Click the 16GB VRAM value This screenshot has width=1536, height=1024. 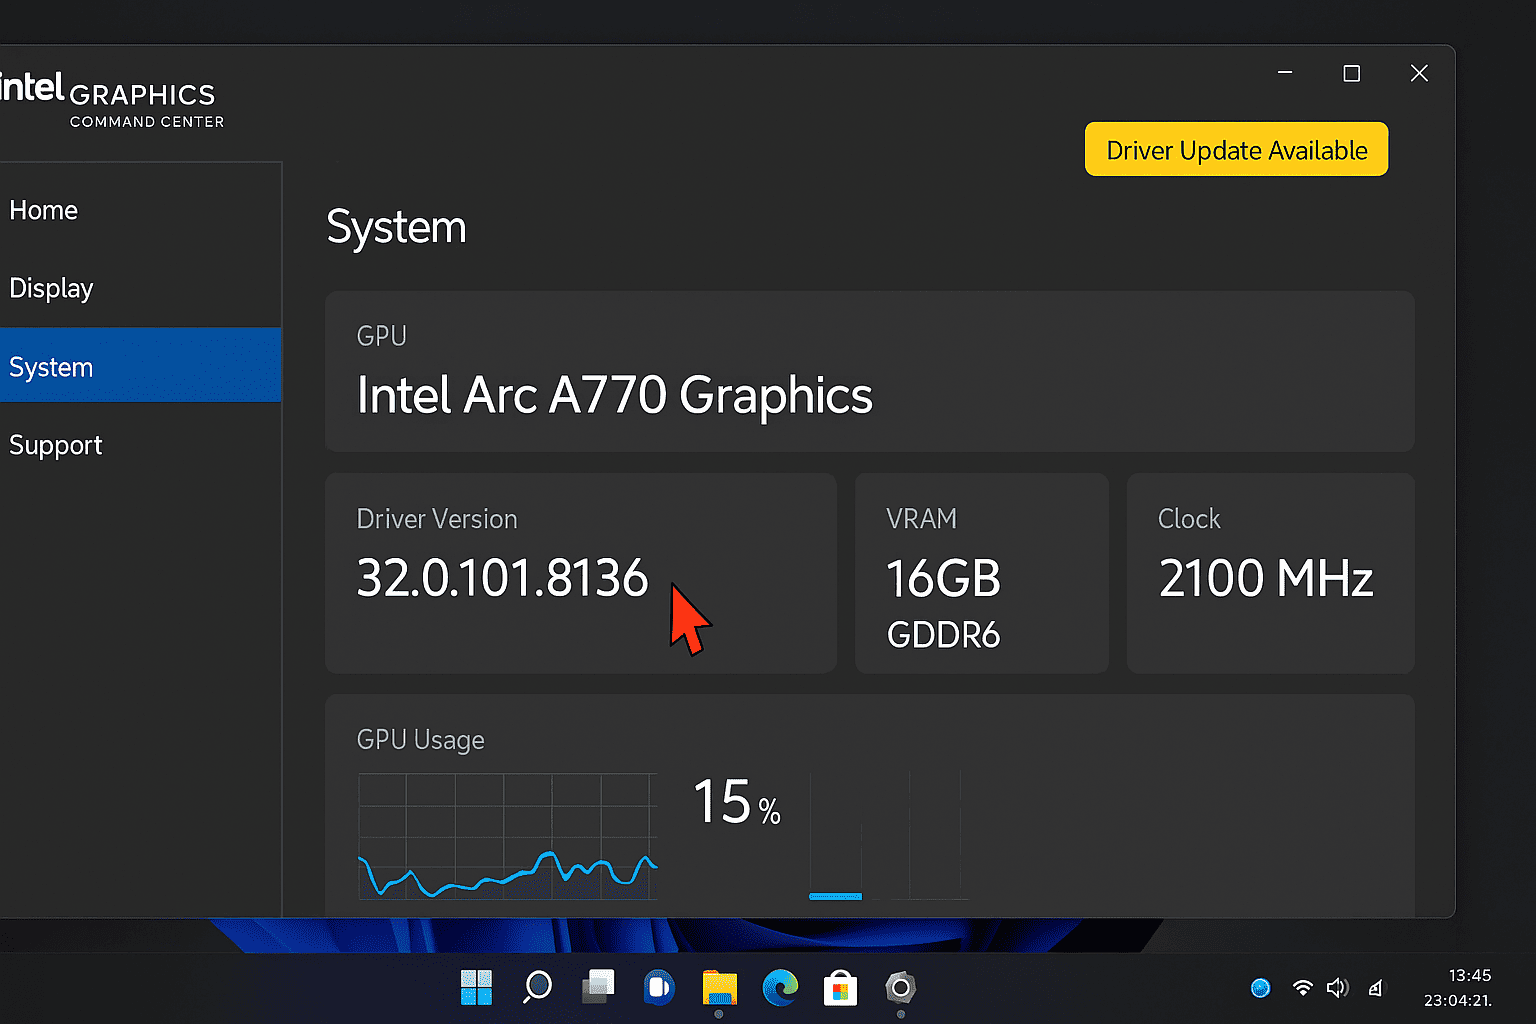point(943,579)
